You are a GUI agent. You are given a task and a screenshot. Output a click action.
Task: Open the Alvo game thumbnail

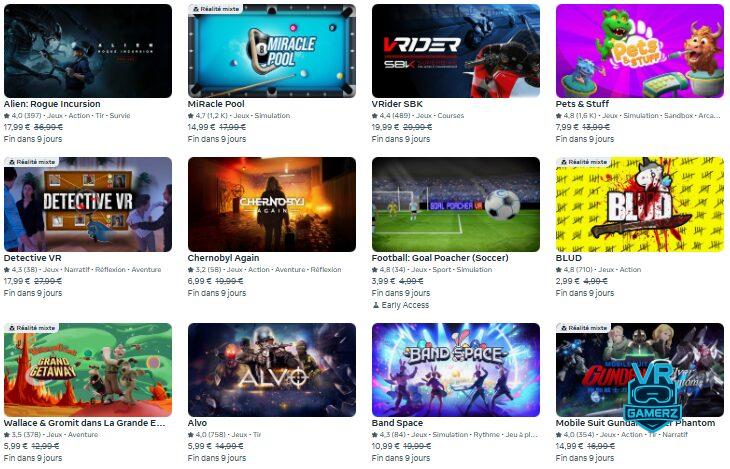pos(272,370)
